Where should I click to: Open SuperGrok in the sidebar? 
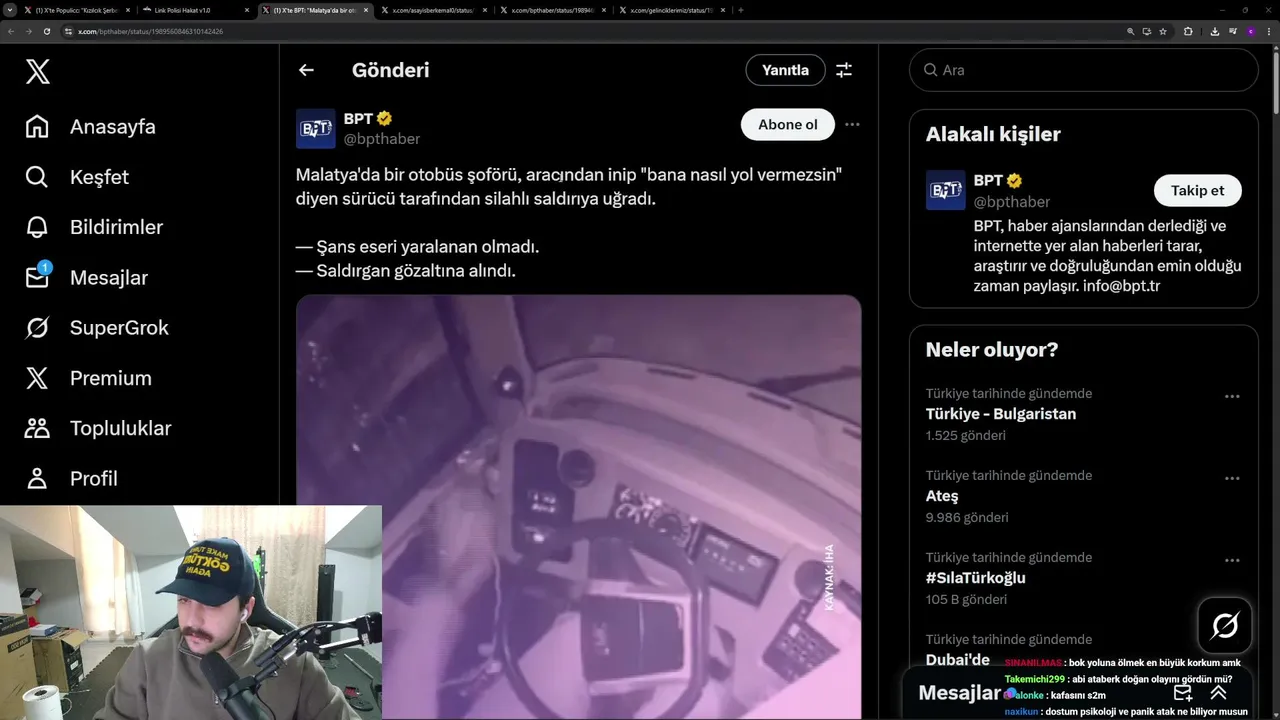(96, 328)
